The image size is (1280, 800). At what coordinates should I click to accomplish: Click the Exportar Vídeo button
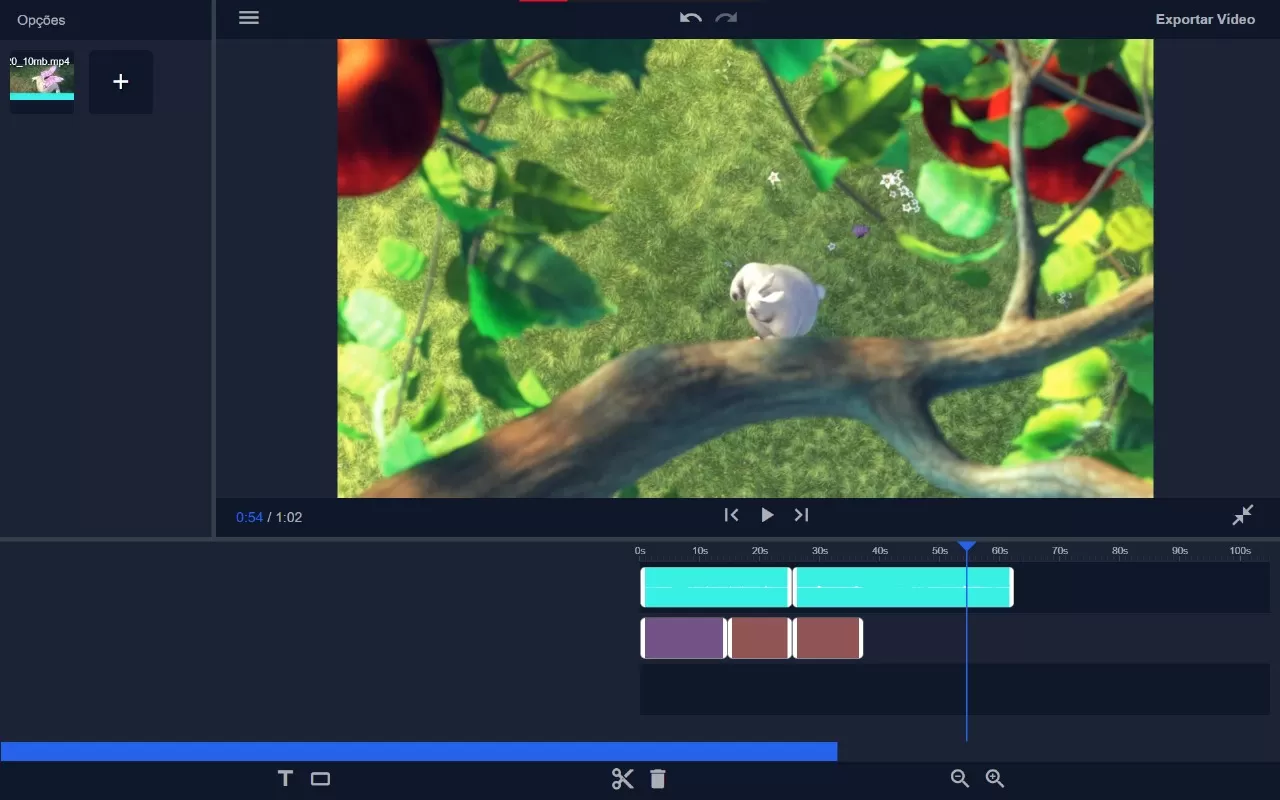pyautogui.click(x=1205, y=19)
